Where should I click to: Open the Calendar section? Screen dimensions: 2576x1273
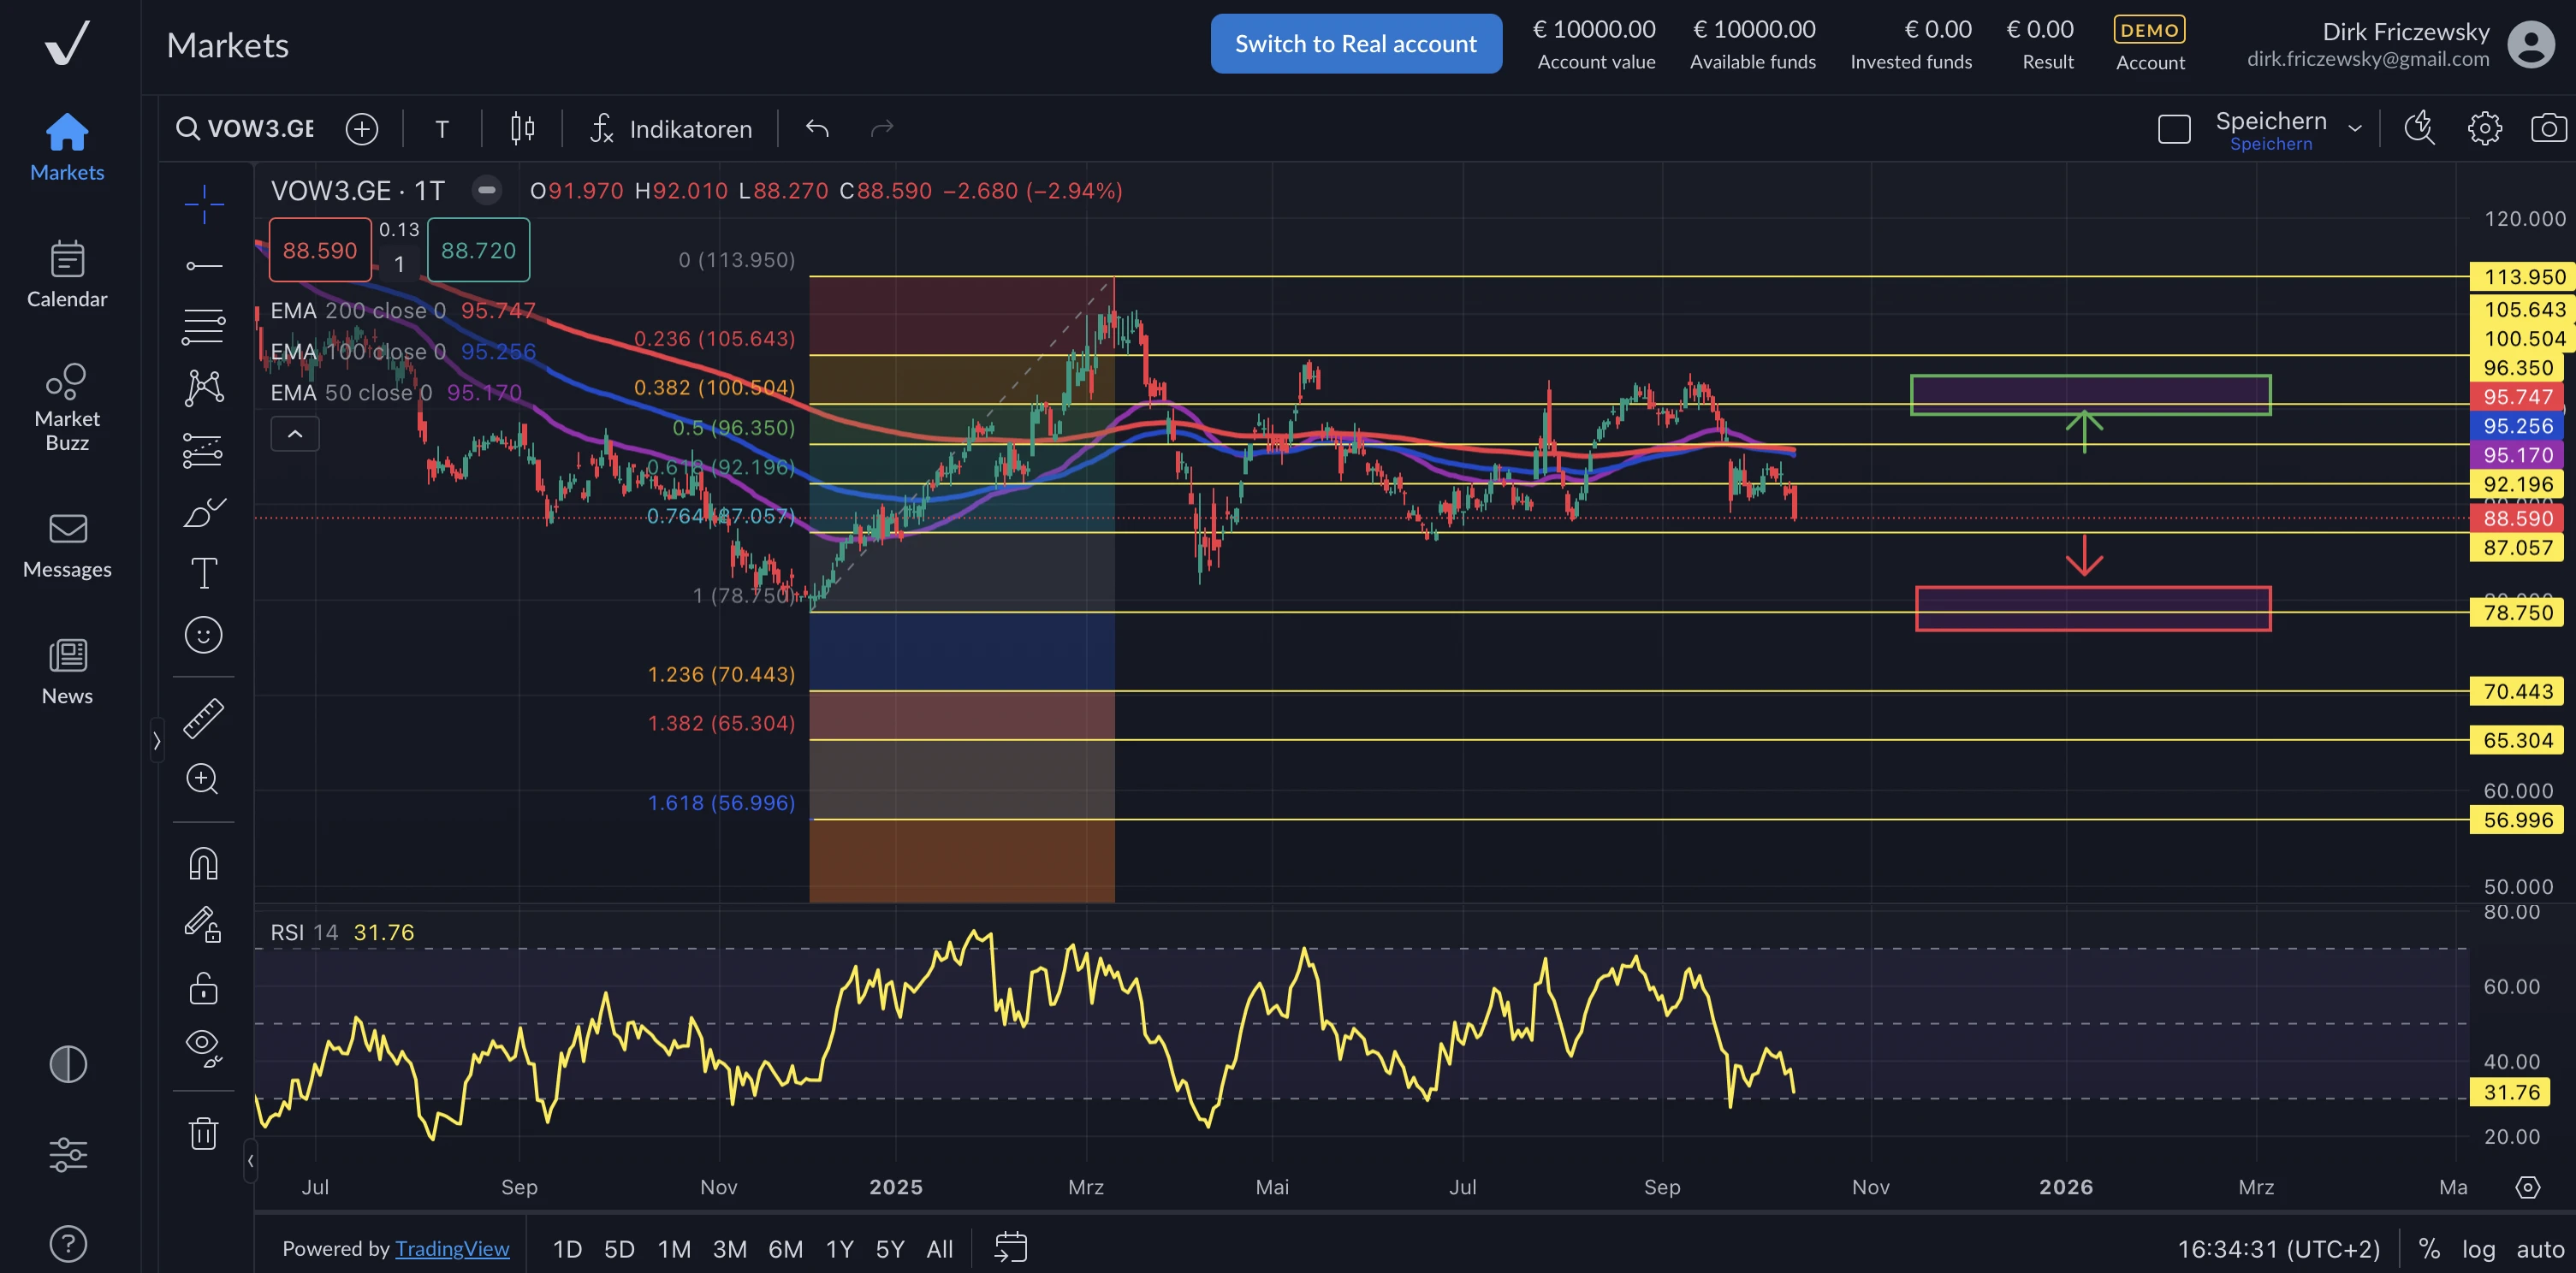coord(67,274)
